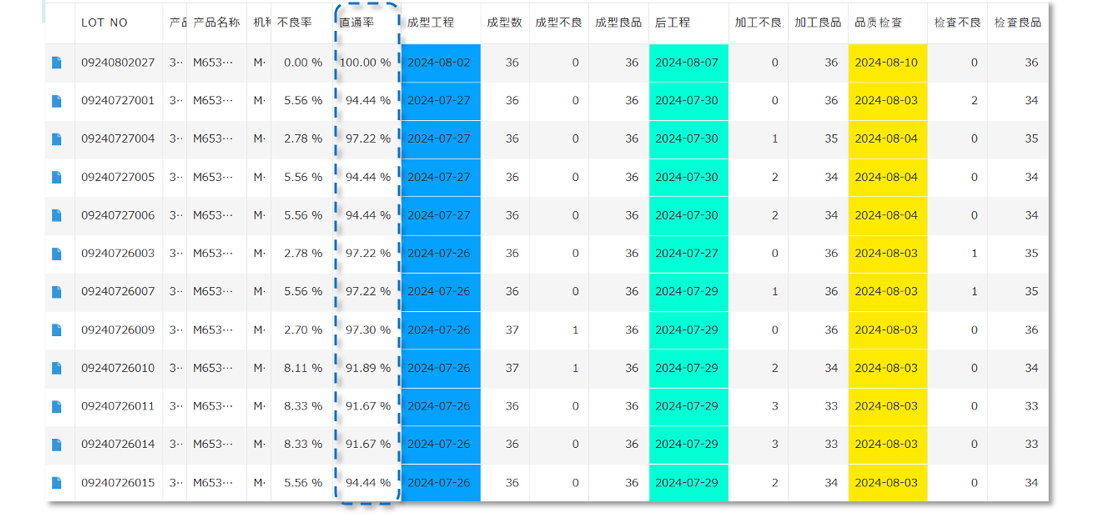Select lot number 09240726014 cell

[118, 445]
